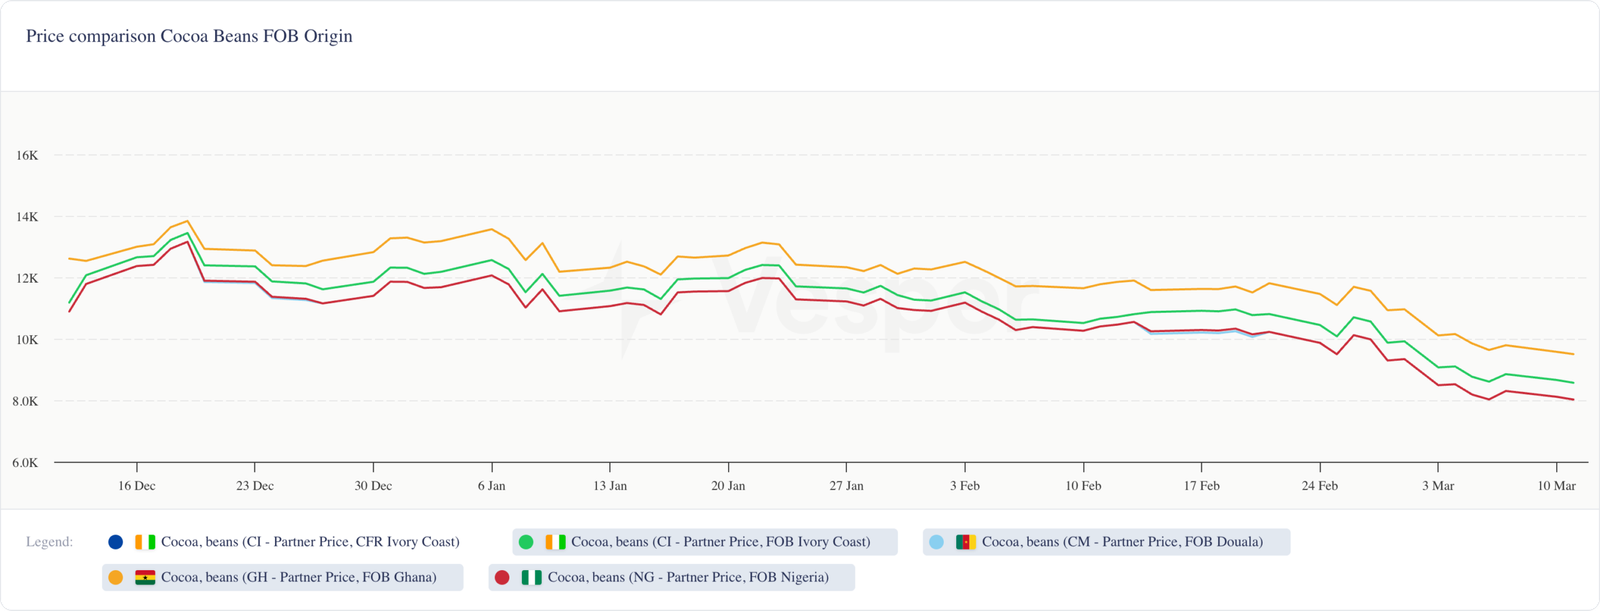Click the green FOB Ivory Coast legend dot

[x=525, y=542]
